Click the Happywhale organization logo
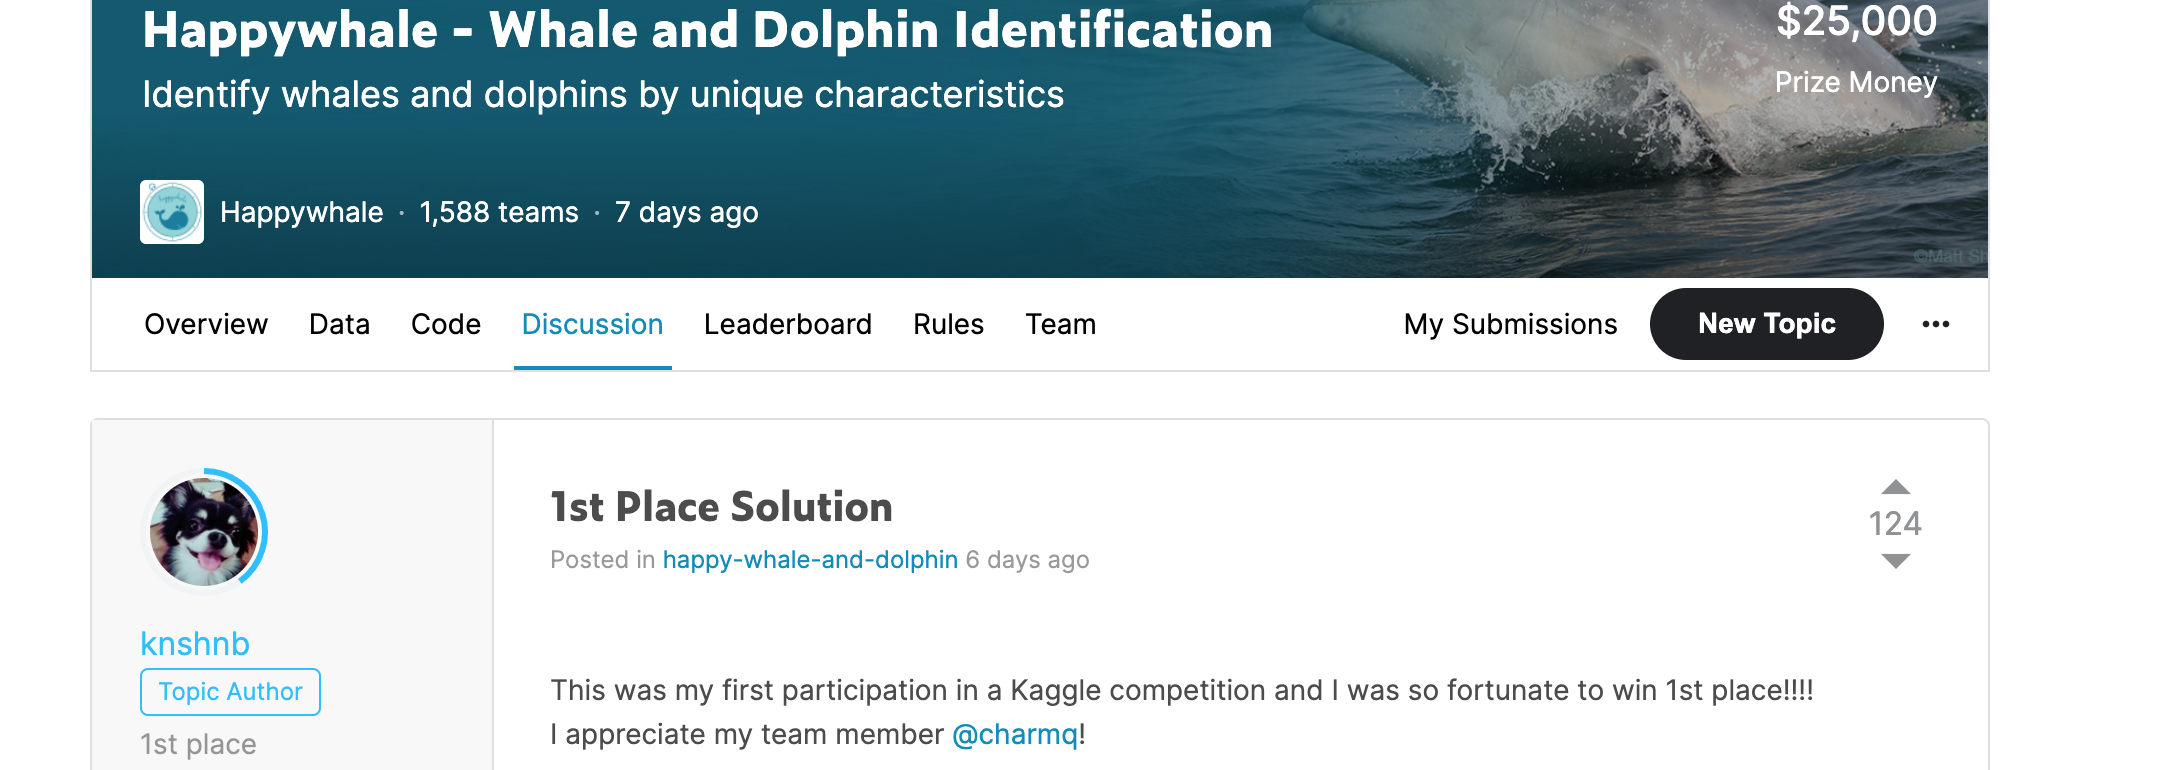 (172, 212)
